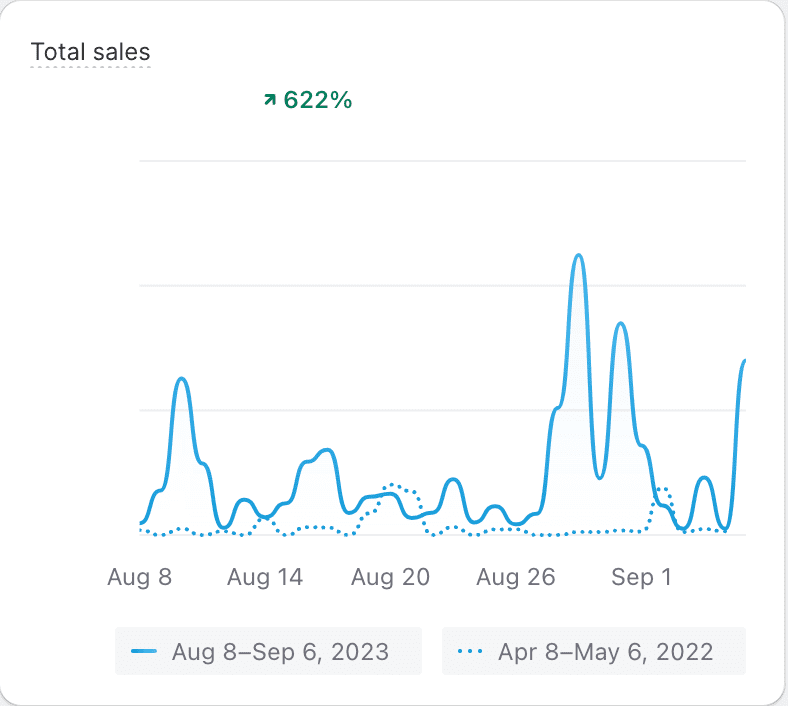Viewport: 788px width, 706px height.
Task: Click the solid line icon in the 2023 legend
Action: (x=145, y=652)
